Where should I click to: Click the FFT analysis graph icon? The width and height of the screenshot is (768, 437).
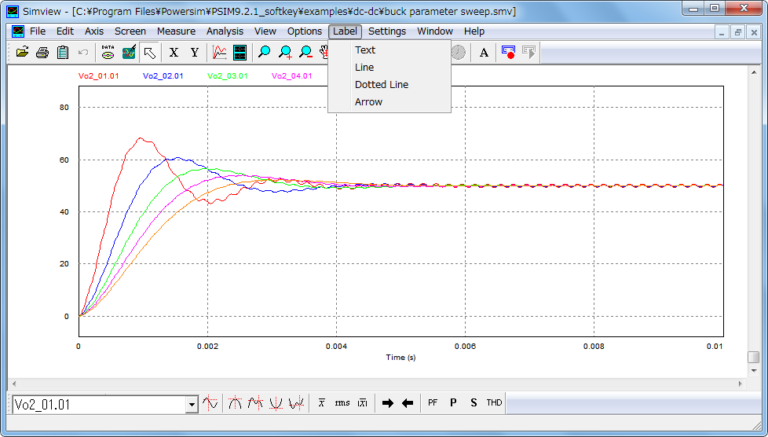[219, 52]
